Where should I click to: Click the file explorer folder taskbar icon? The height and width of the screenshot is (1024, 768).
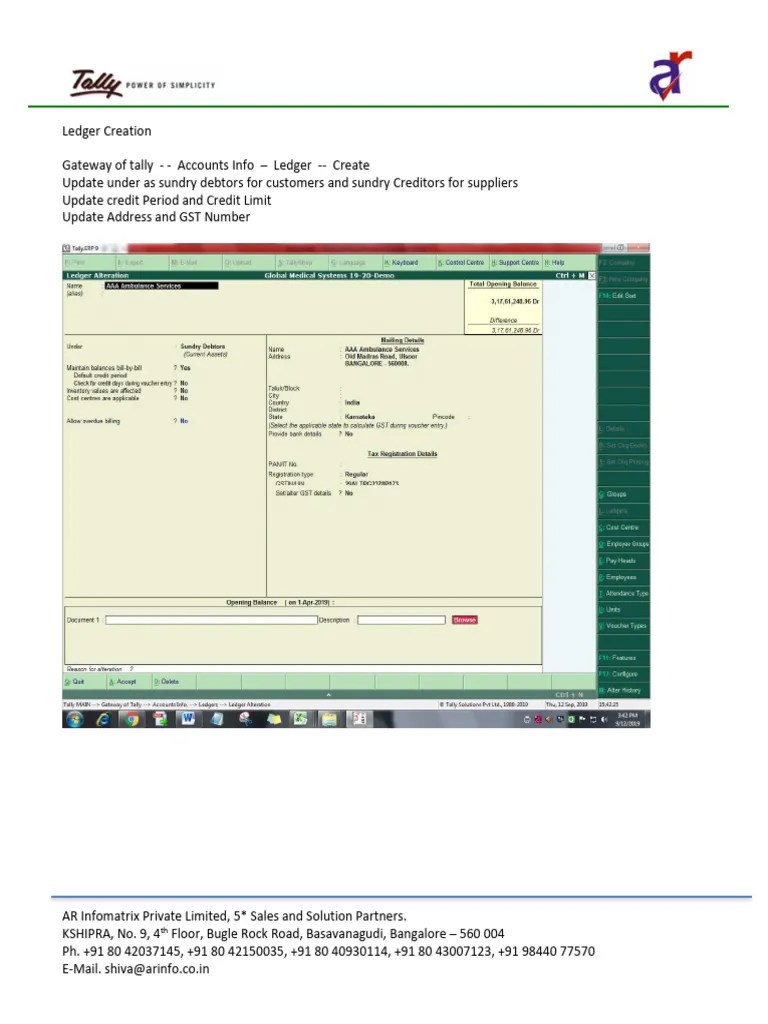329,719
